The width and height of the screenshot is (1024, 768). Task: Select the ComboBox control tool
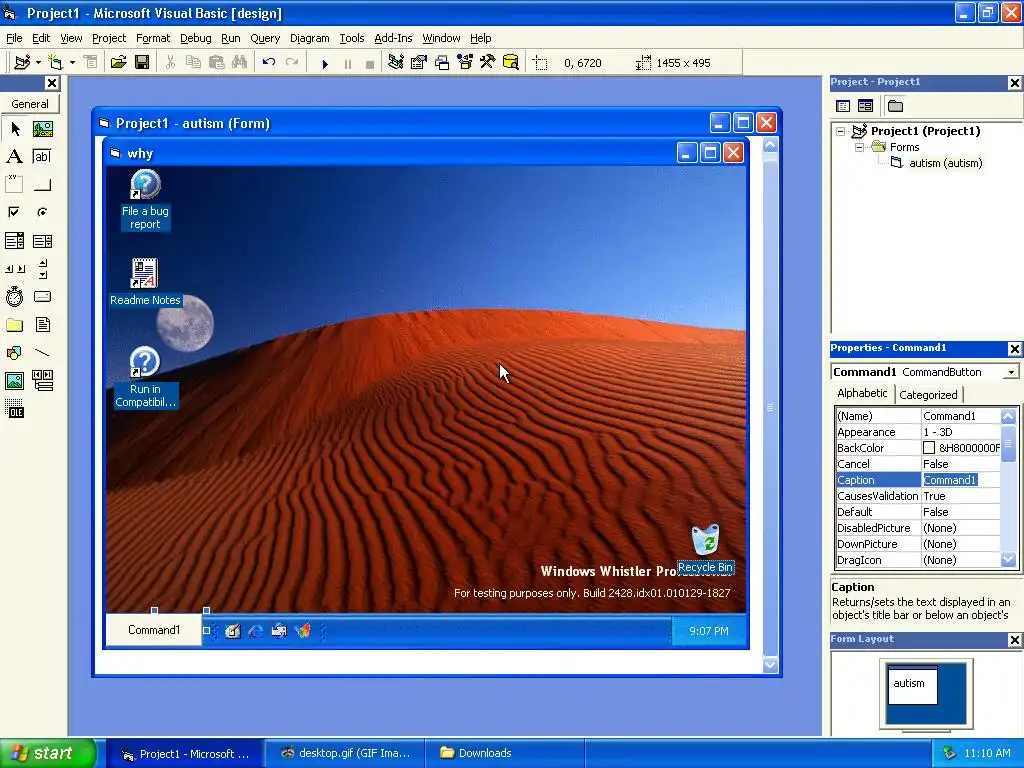click(x=14, y=241)
